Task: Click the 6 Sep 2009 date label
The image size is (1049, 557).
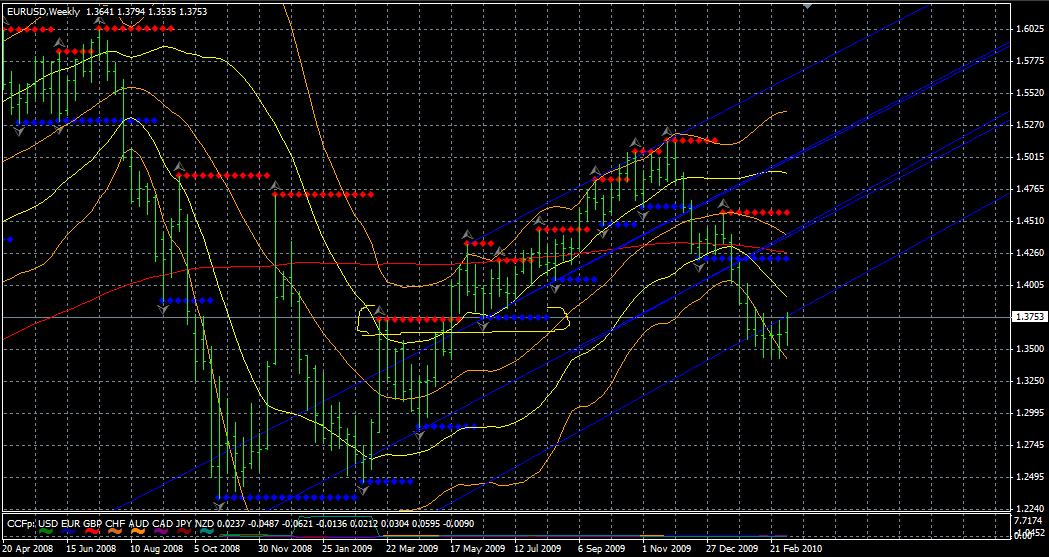Action: pos(601,548)
